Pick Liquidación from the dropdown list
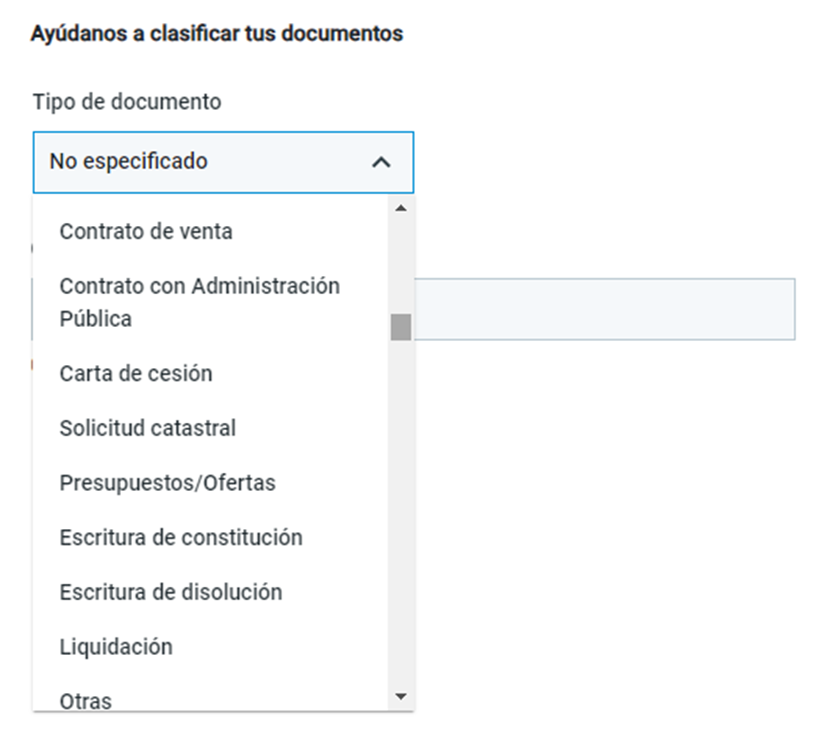This screenshot has width=827, height=756. [x=210, y=647]
